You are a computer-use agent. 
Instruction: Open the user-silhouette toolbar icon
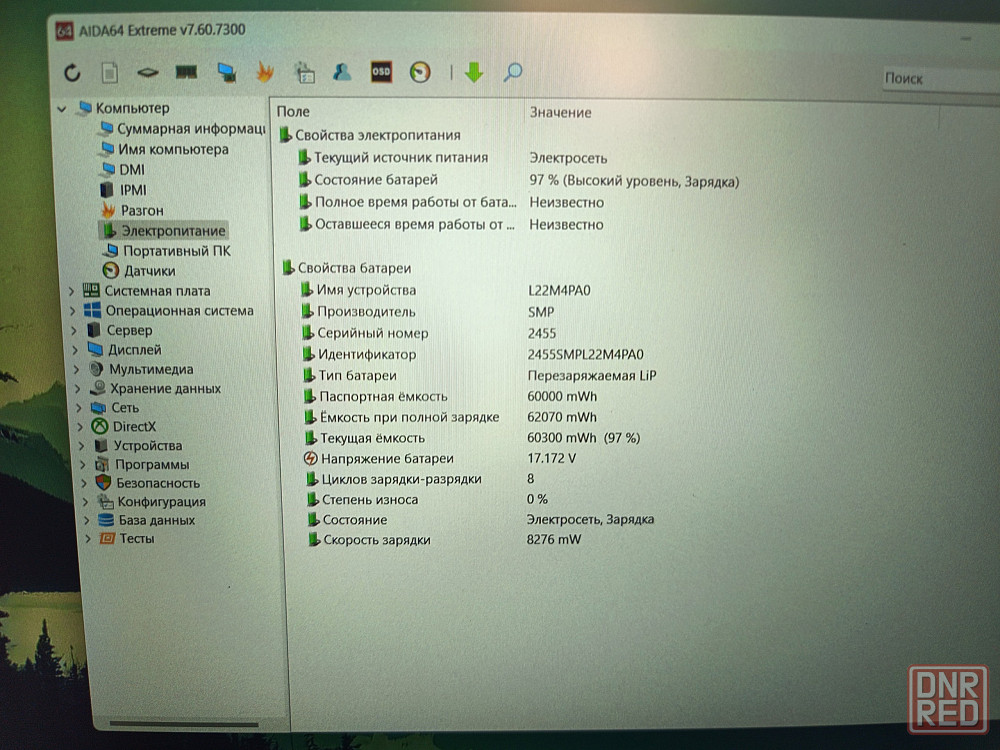[x=342, y=72]
